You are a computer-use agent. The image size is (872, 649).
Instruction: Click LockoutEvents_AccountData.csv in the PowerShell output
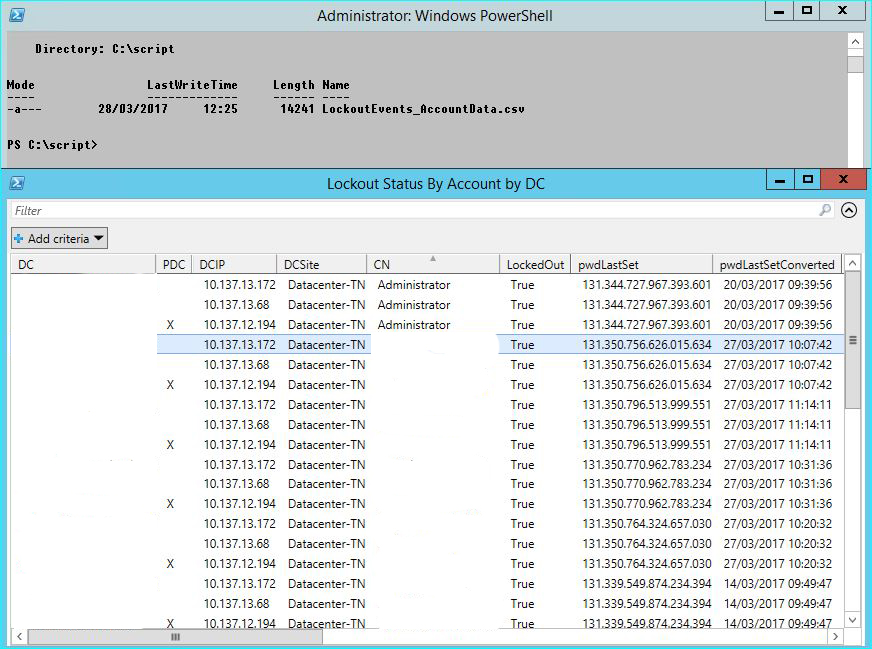[423, 109]
